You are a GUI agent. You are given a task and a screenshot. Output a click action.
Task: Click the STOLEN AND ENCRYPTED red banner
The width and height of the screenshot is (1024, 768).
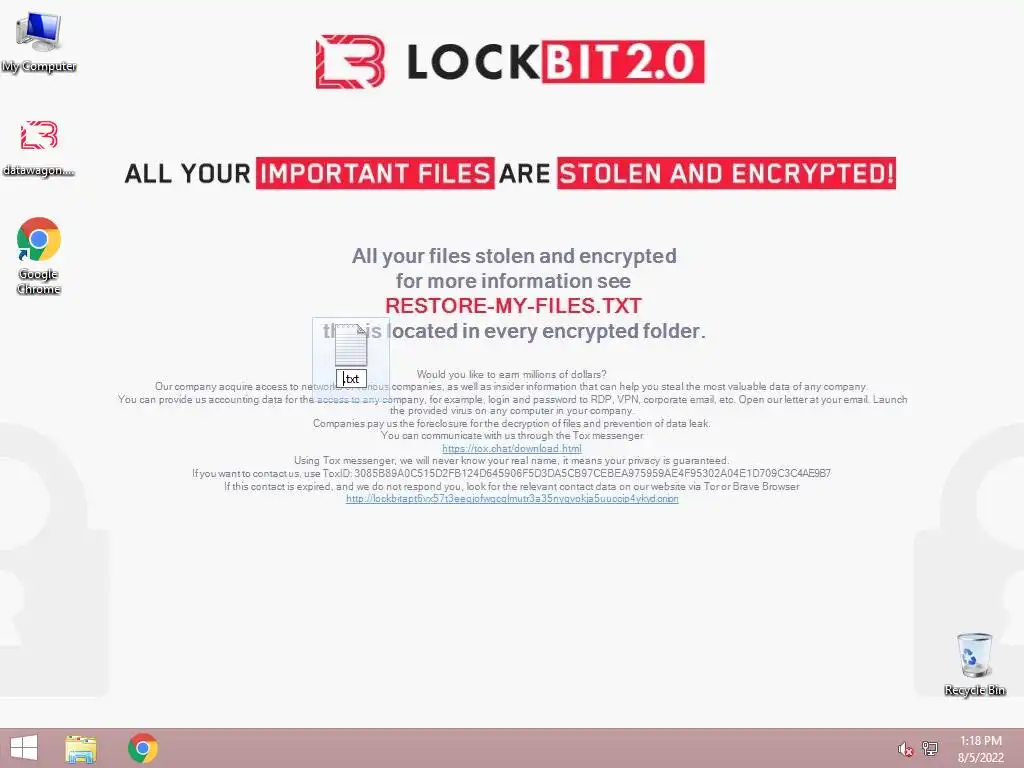[726, 174]
